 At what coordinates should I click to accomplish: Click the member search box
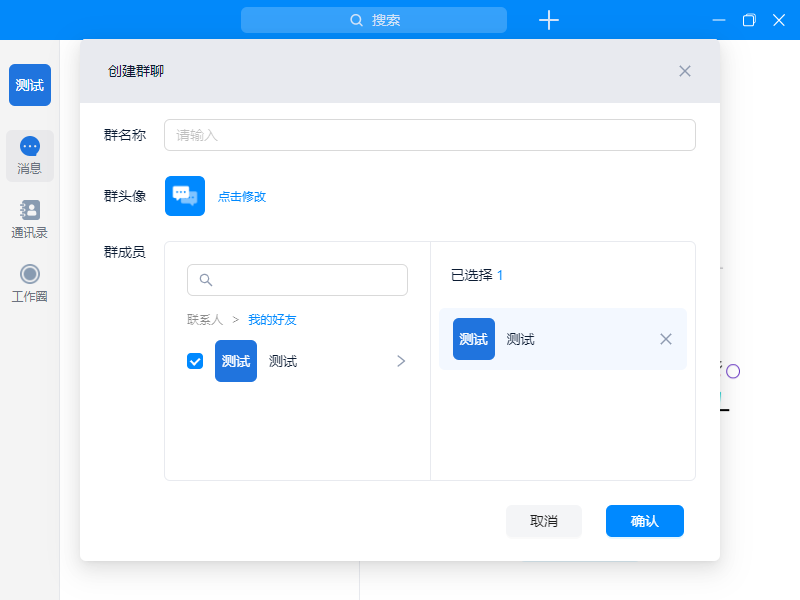pos(297,280)
